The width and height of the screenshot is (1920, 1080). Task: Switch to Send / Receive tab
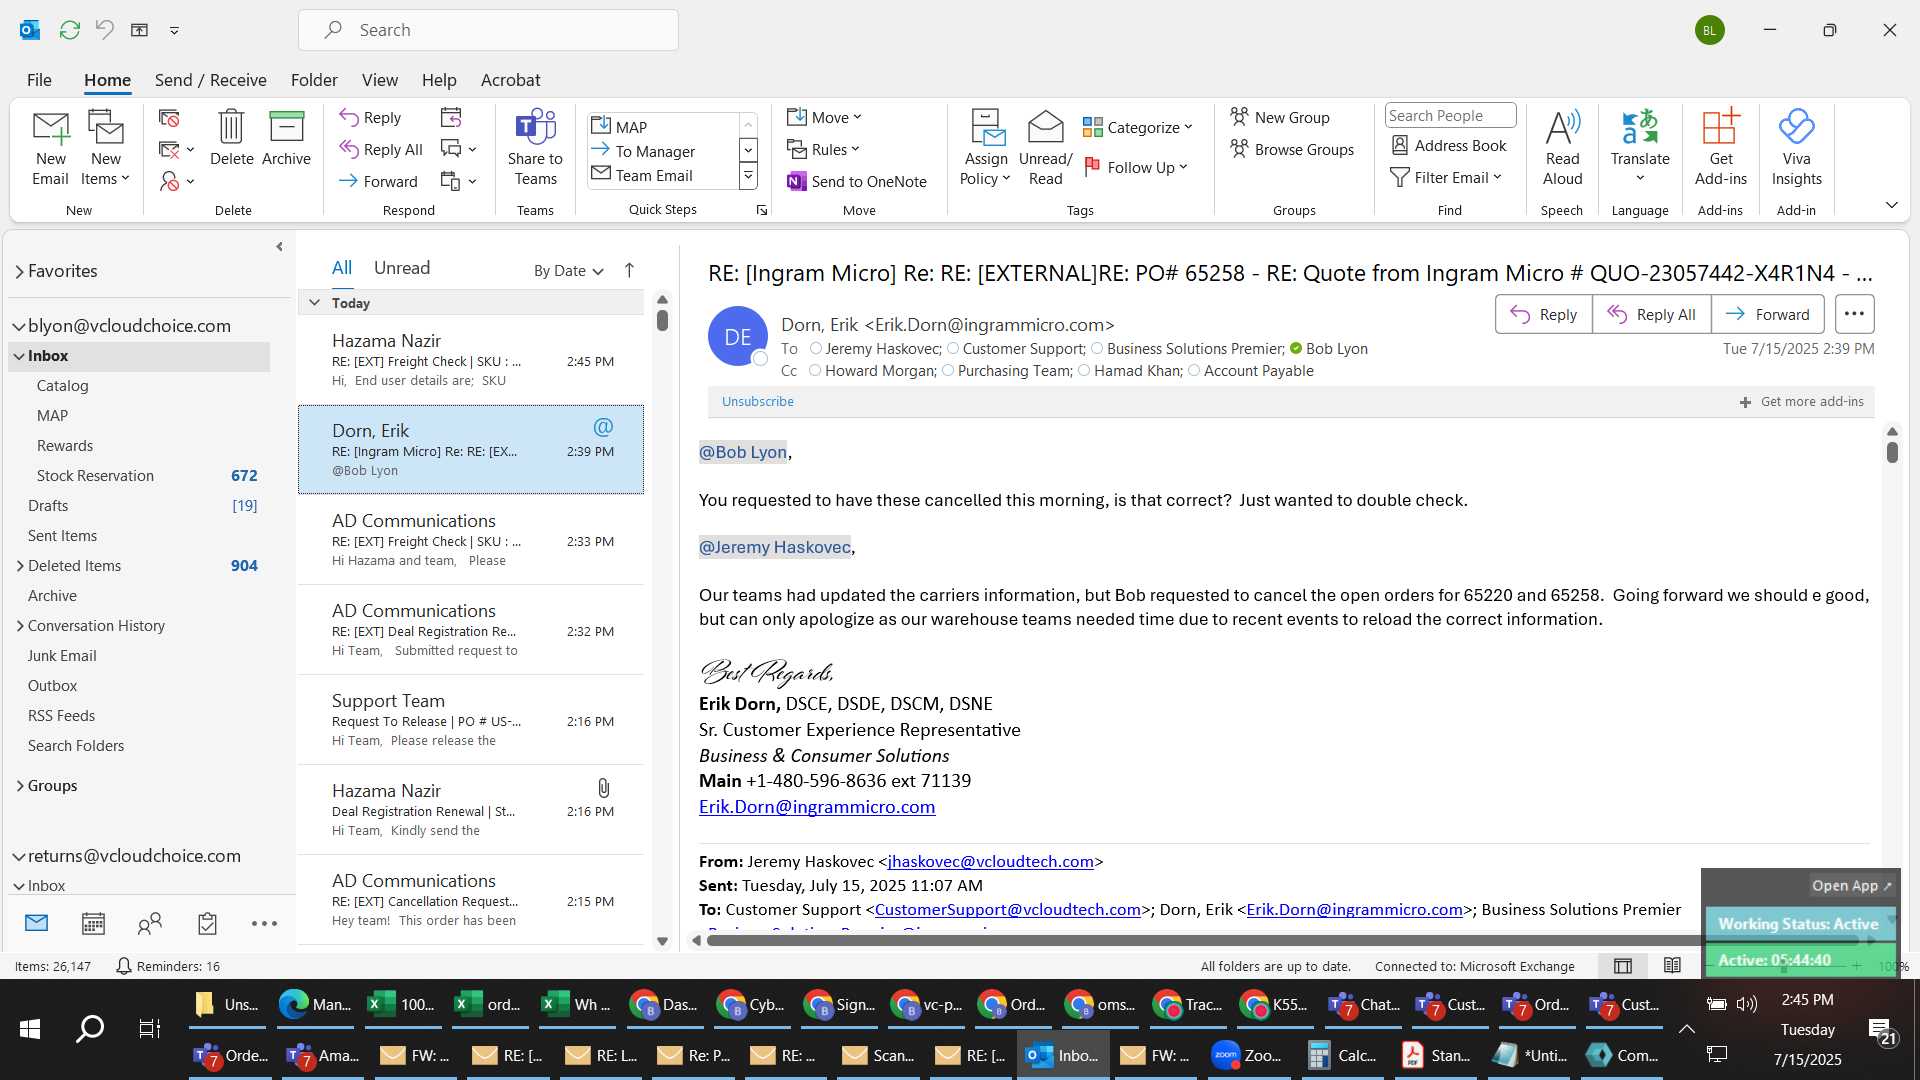point(210,80)
